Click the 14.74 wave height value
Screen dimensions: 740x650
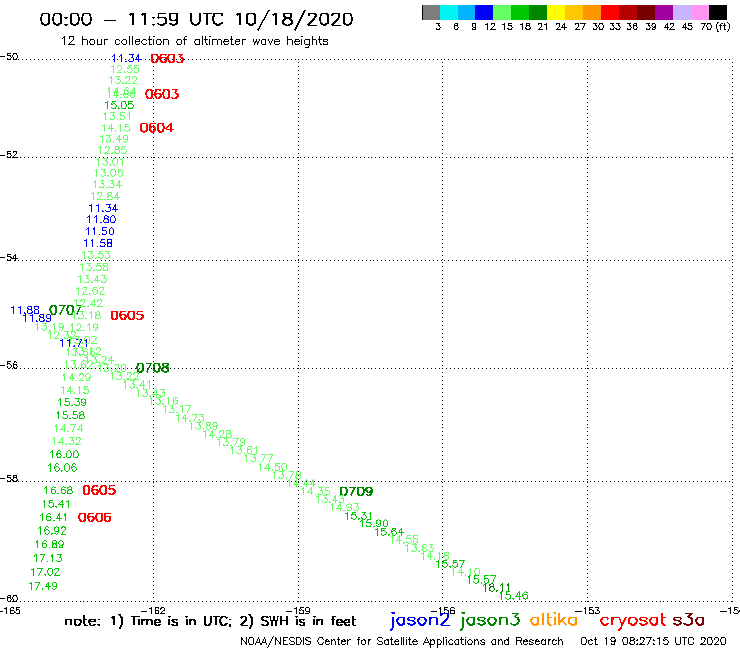click(68, 428)
